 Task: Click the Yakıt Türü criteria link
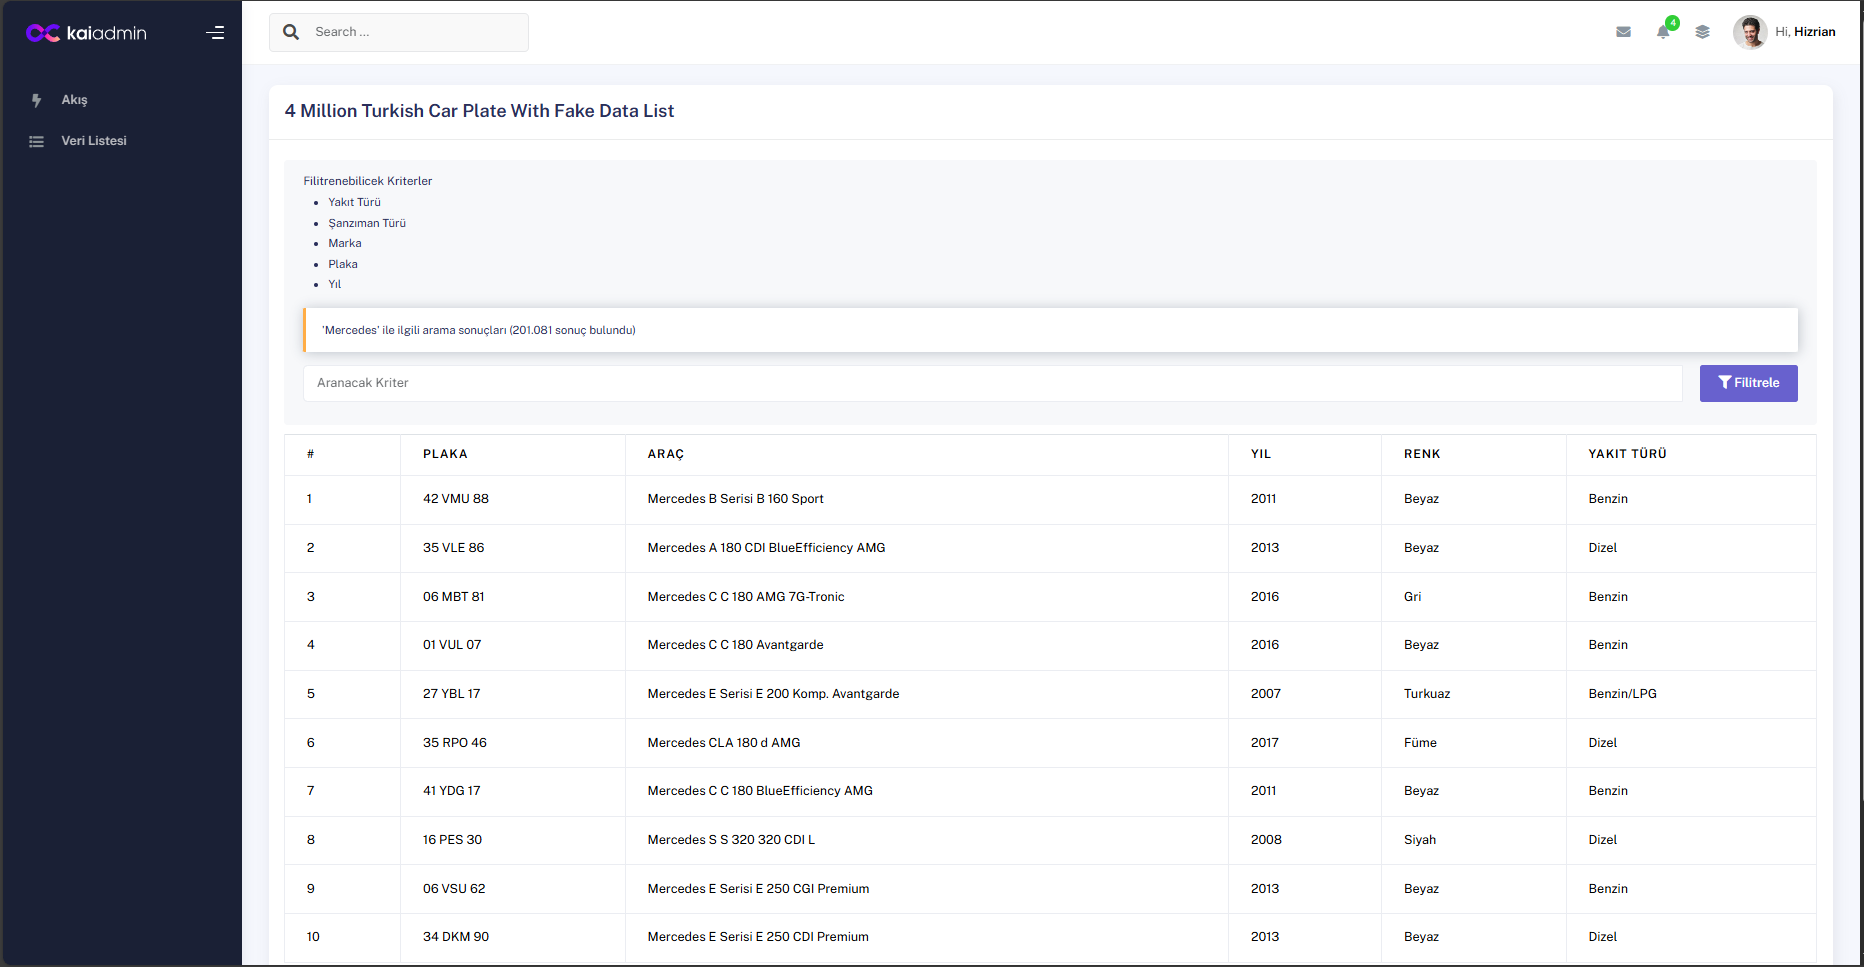tap(354, 202)
